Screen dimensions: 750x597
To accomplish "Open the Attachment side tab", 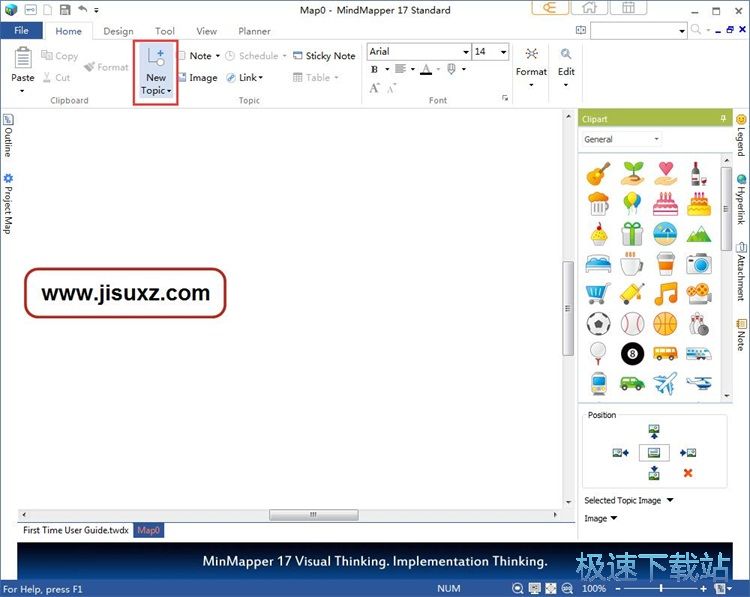I will pyautogui.click(x=741, y=272).
